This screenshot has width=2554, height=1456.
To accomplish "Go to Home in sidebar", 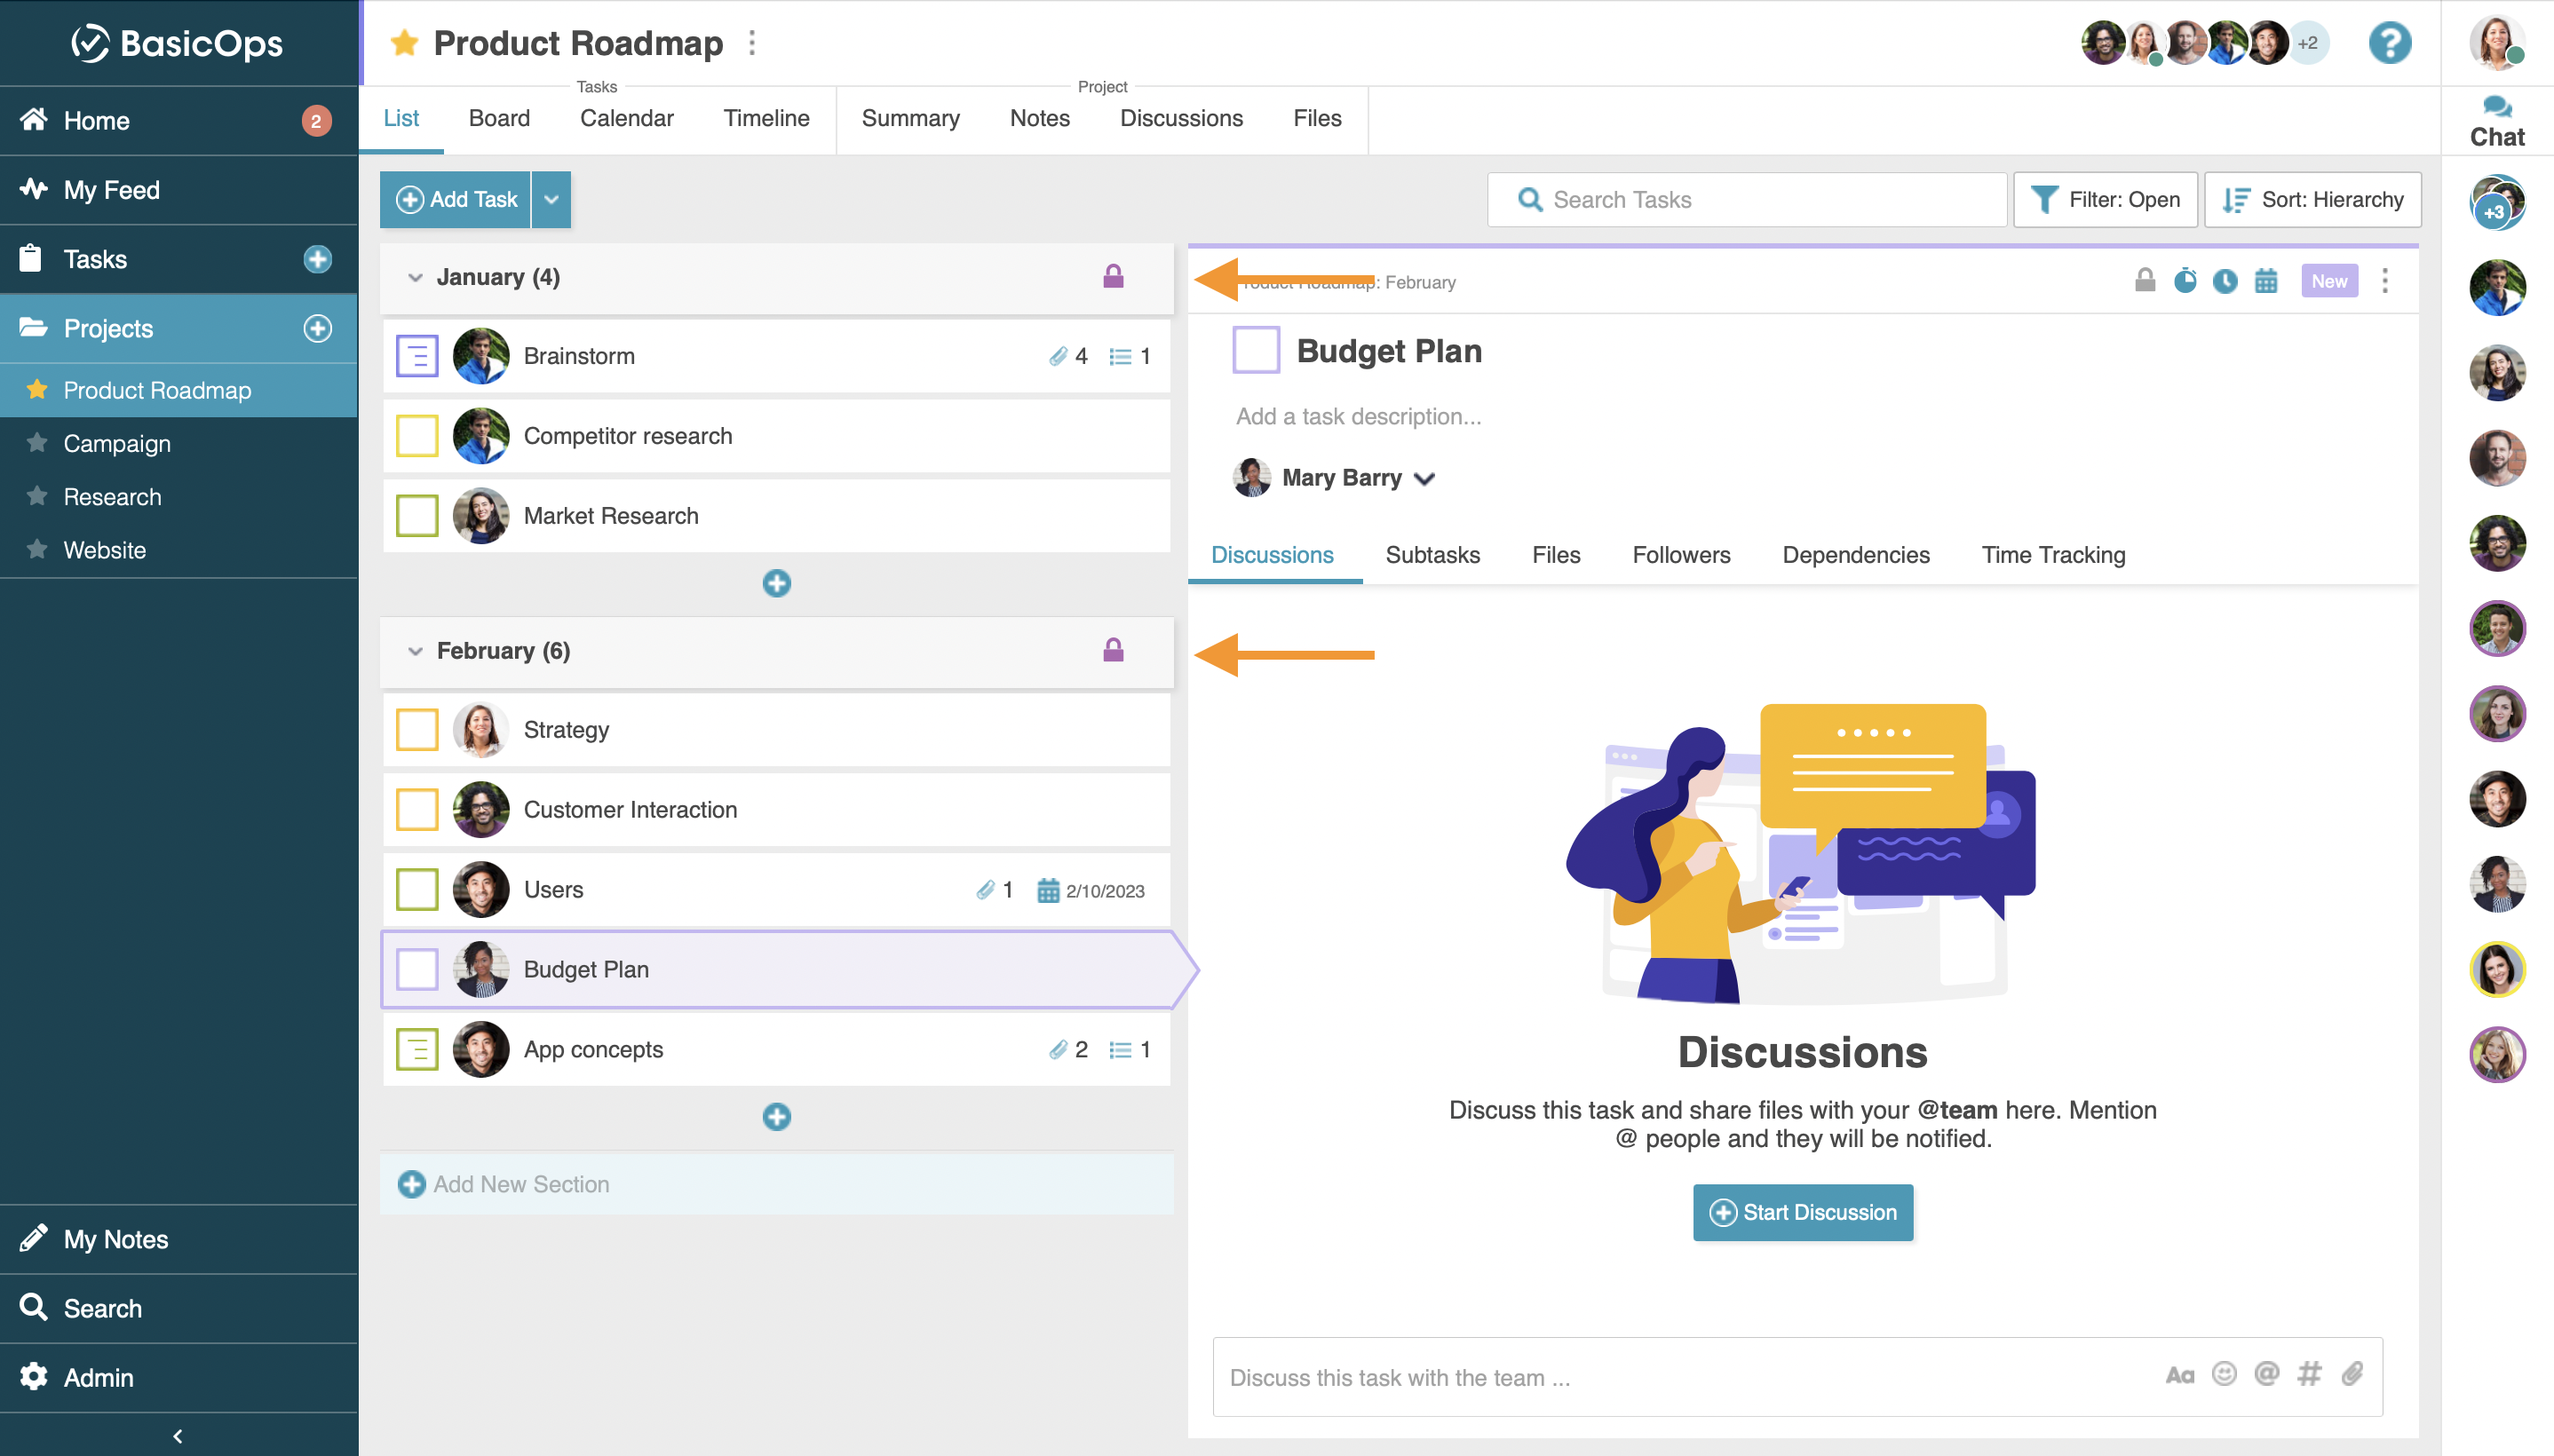I will pyautogui.click(x=178, y=120).
